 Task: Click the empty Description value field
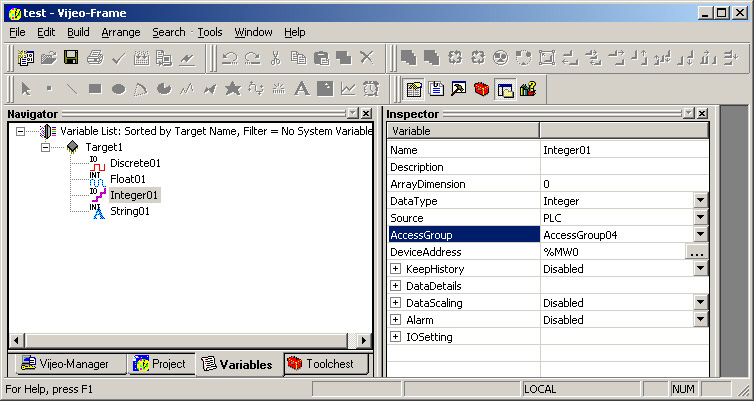point(624,167)
